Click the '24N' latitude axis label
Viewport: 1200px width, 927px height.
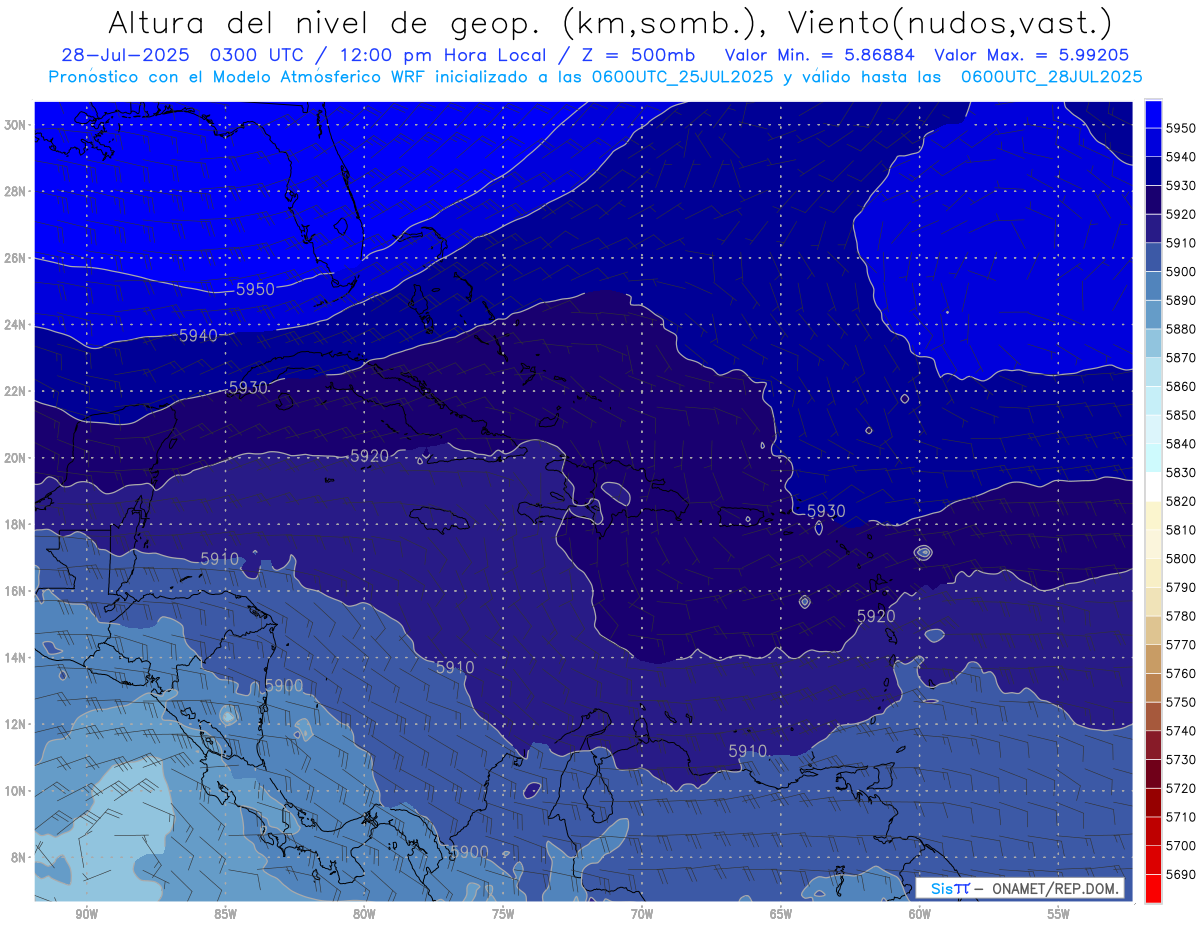coord(15,325)
